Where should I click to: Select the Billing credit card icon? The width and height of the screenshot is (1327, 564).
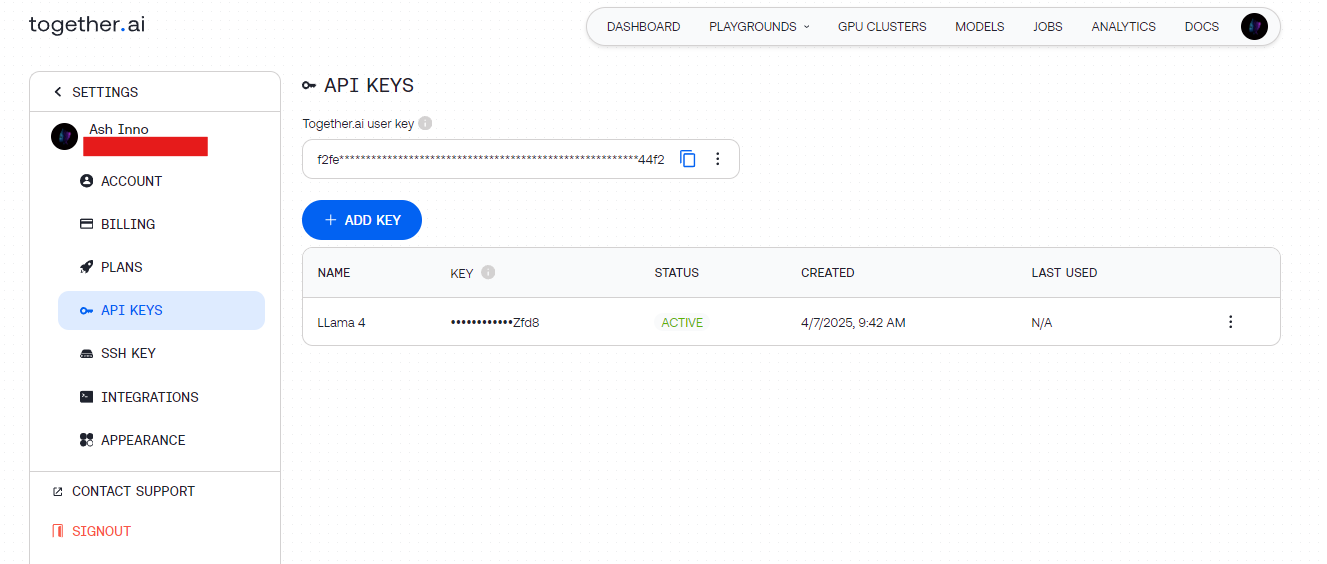tap(86, 224)
